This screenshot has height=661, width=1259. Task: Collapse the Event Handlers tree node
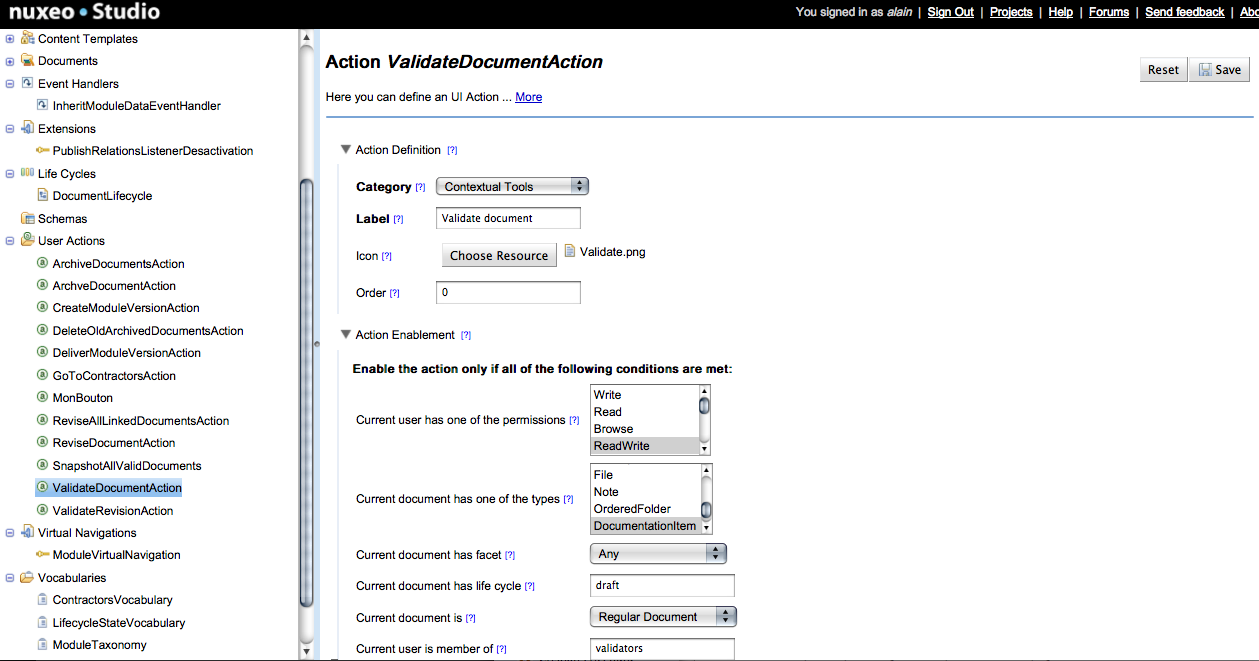[10, 83]
